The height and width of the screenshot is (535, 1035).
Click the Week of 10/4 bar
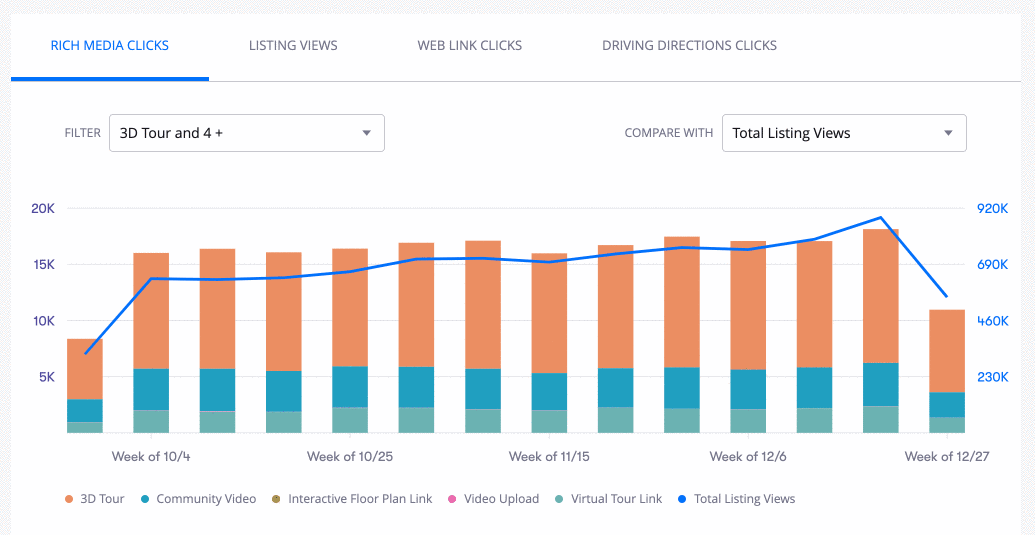click(151, 320)
